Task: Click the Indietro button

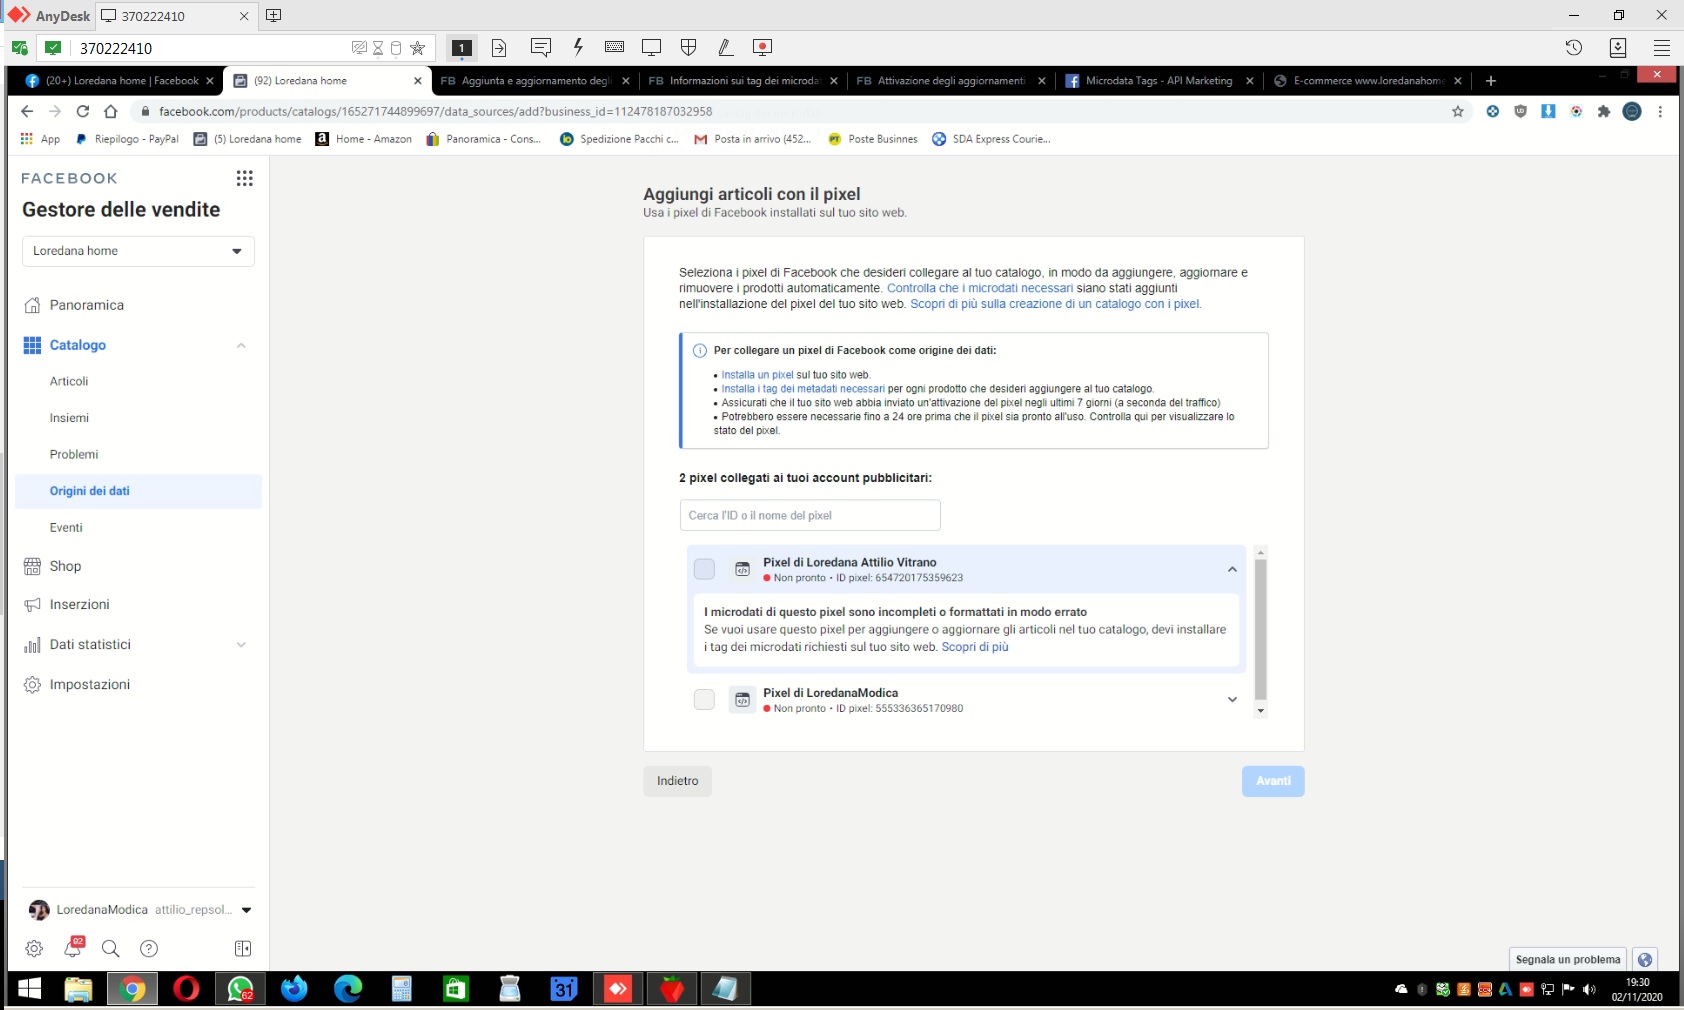Action: (677, 781)
